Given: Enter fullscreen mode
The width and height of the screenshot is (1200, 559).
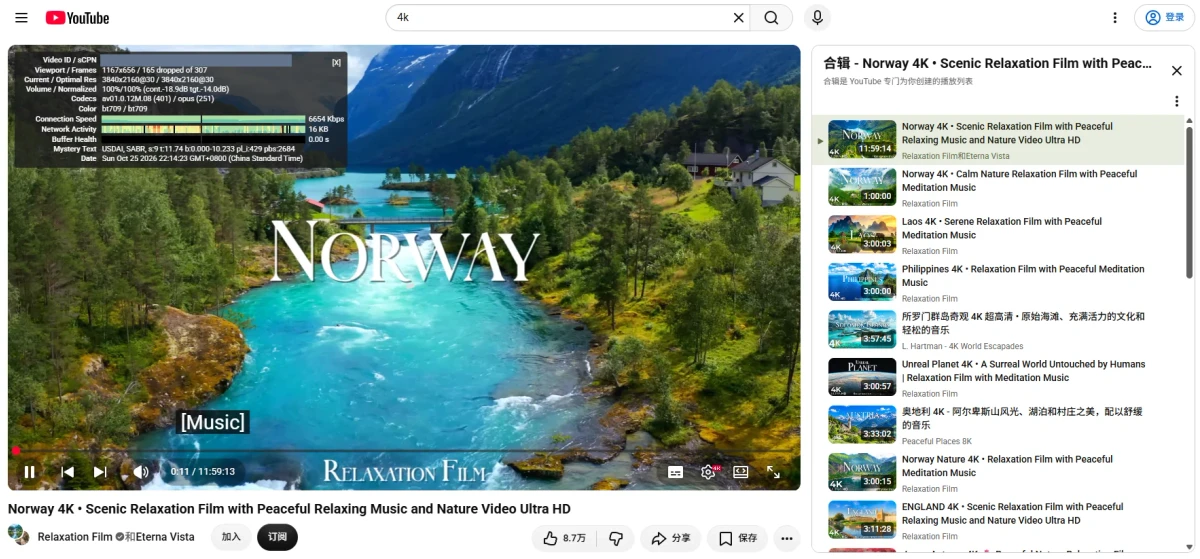Looking at the screenshot, I should (773, 472).
